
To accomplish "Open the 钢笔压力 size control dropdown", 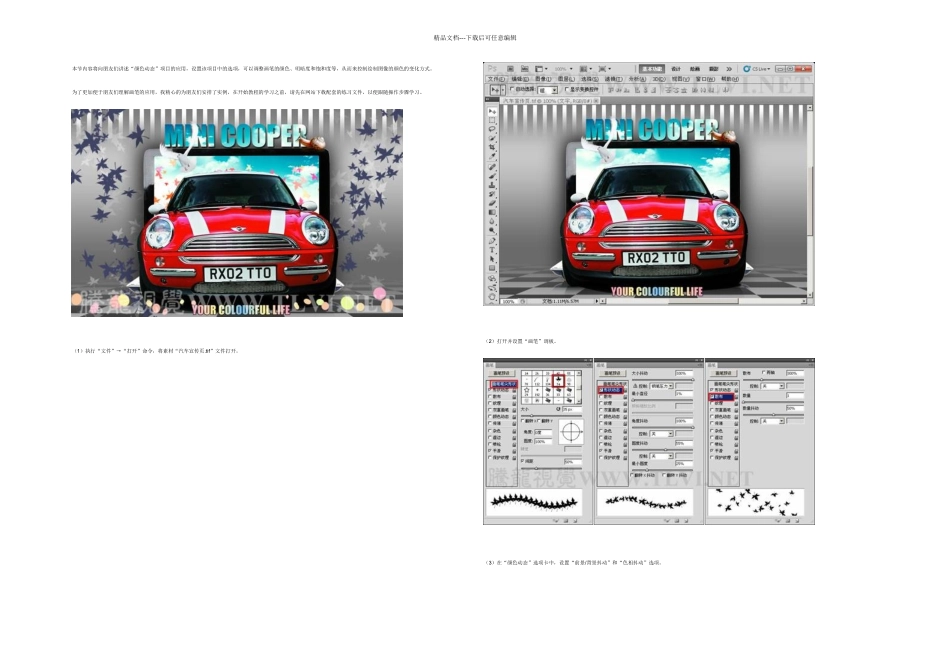I will click(661, 386).
